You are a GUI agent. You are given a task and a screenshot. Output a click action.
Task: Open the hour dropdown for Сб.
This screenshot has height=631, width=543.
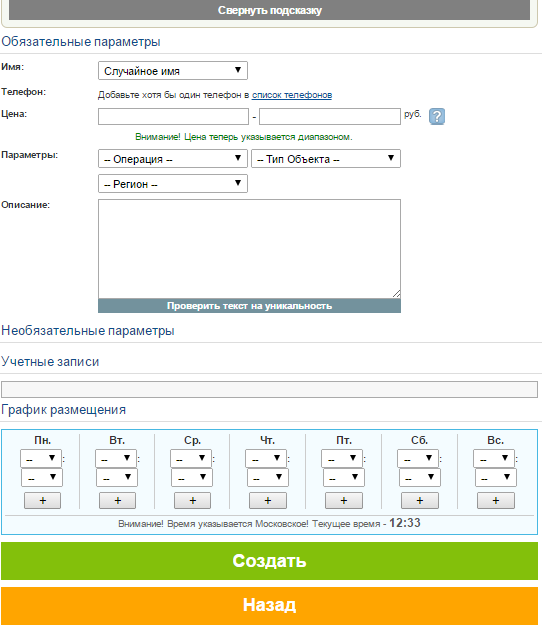point(418,458)
